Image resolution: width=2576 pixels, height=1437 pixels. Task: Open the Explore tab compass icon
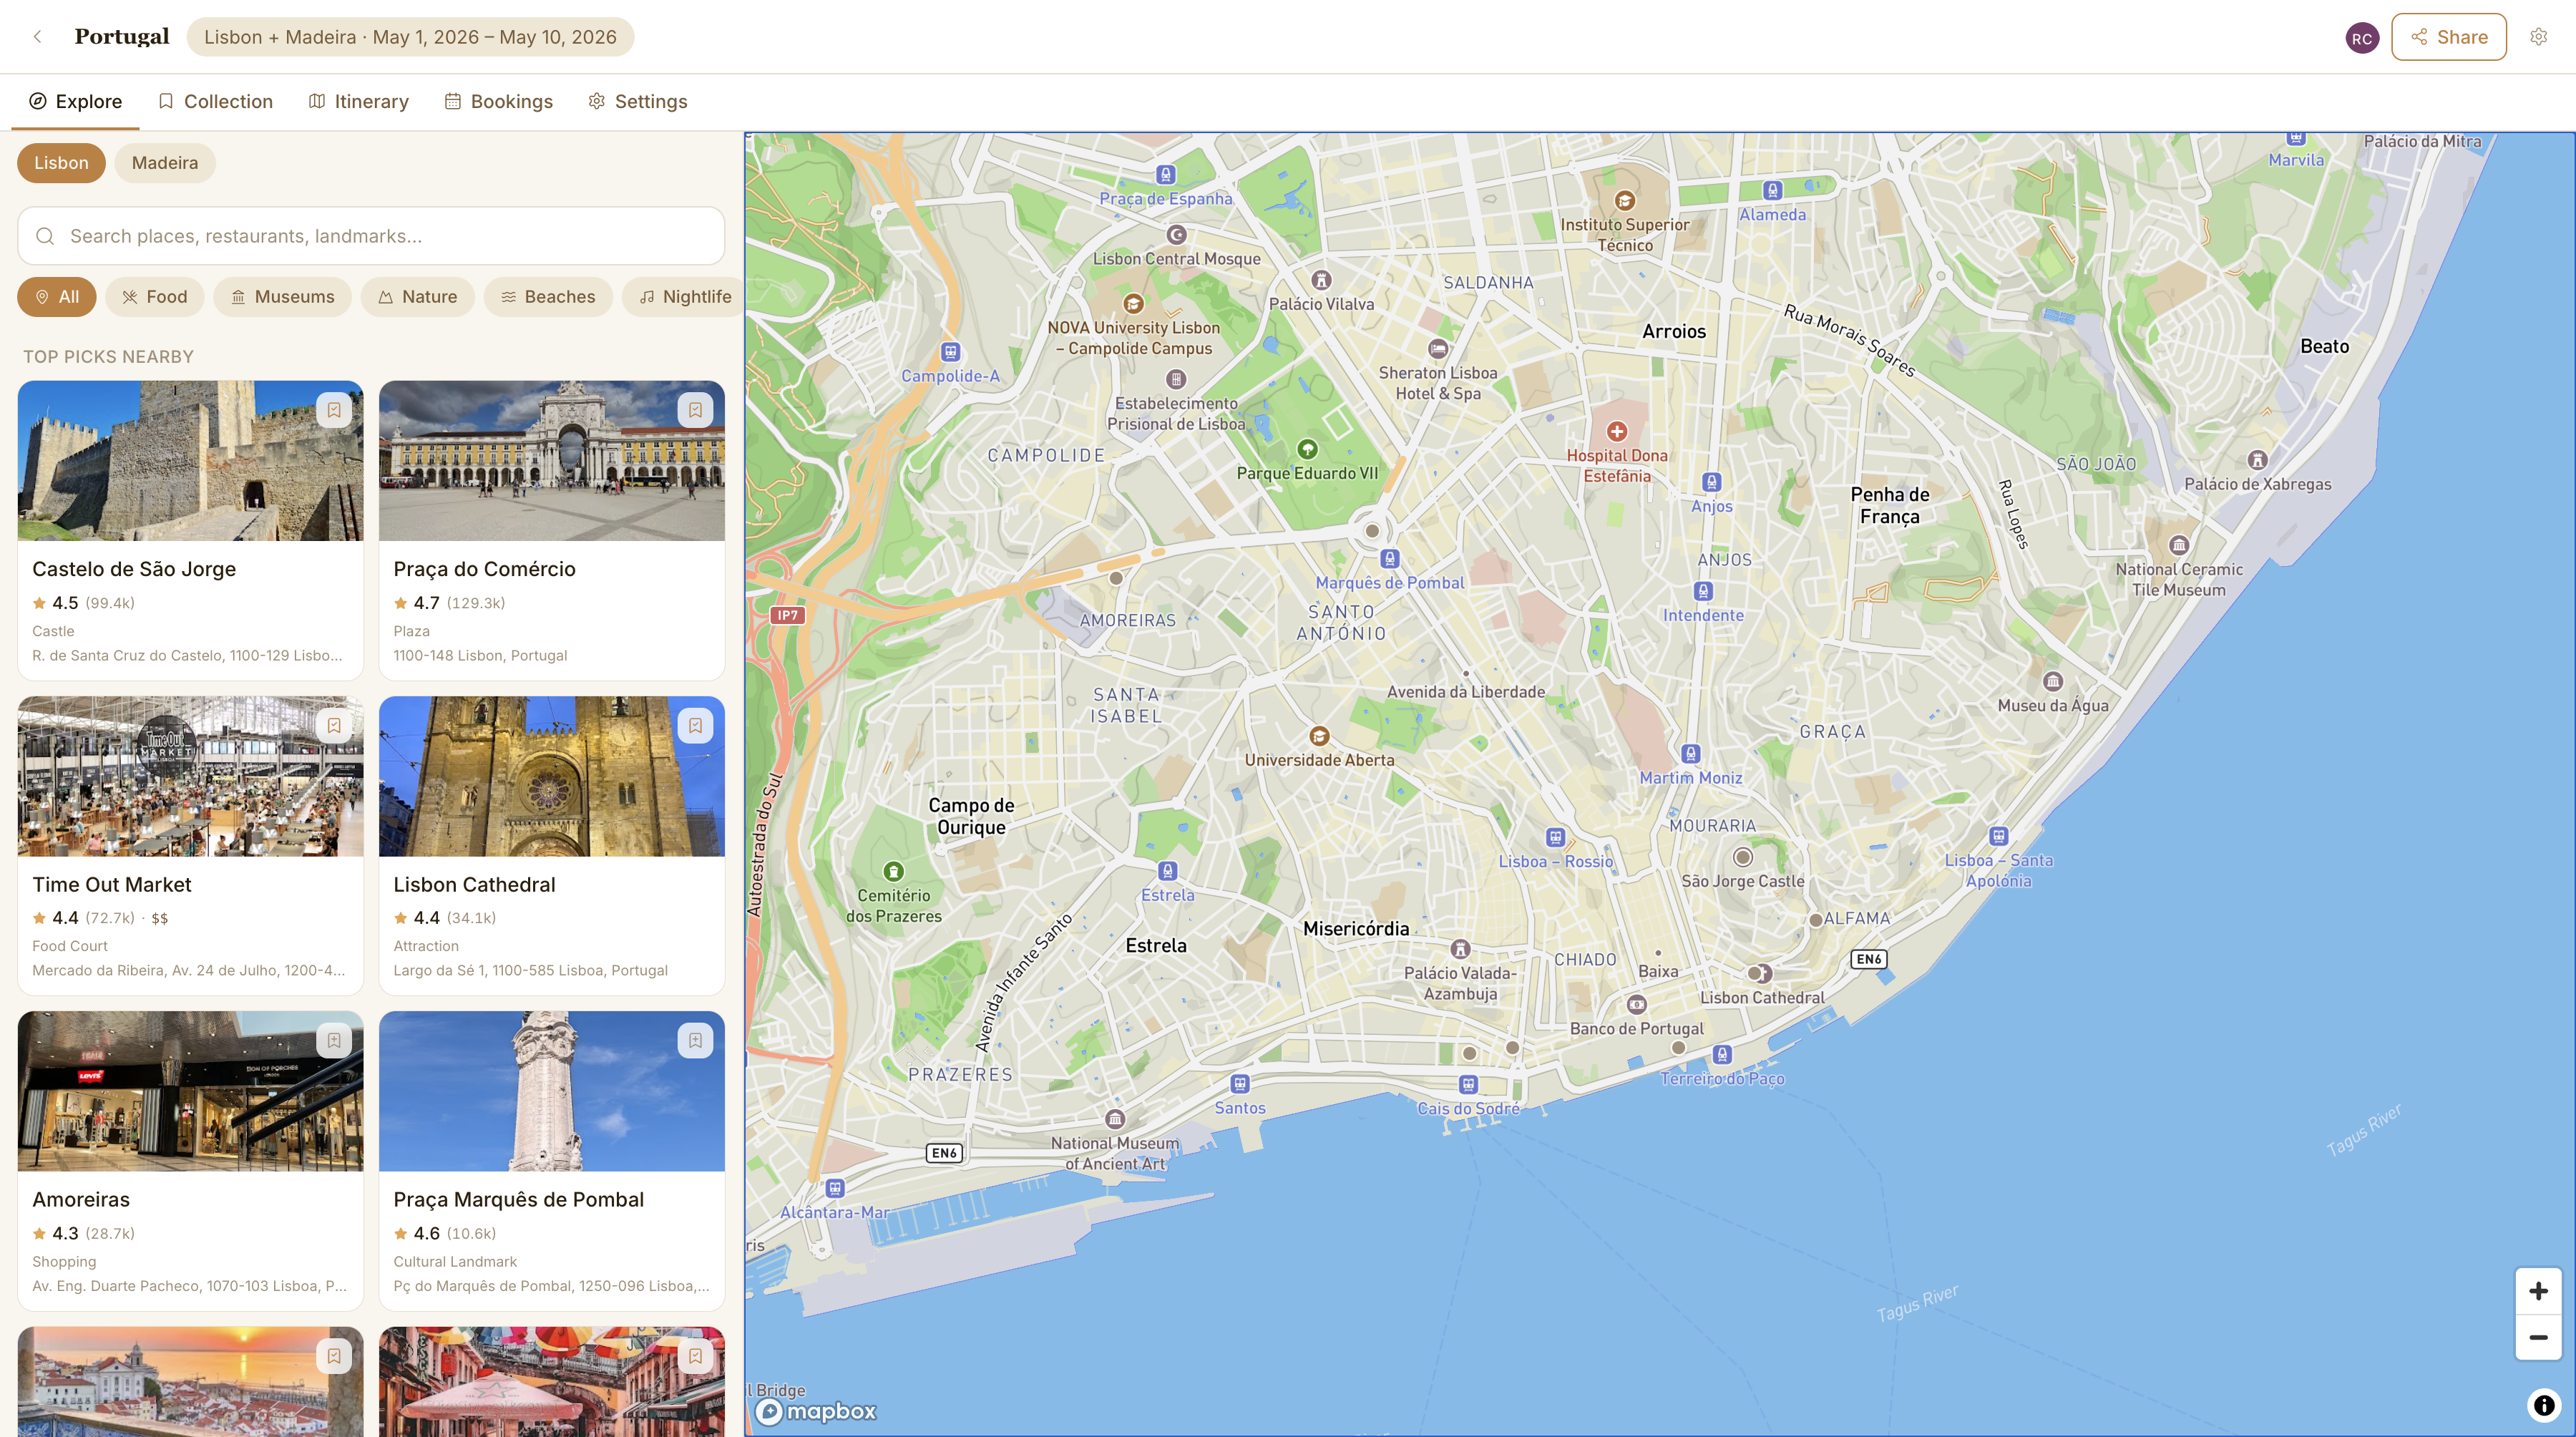[39, 101]
